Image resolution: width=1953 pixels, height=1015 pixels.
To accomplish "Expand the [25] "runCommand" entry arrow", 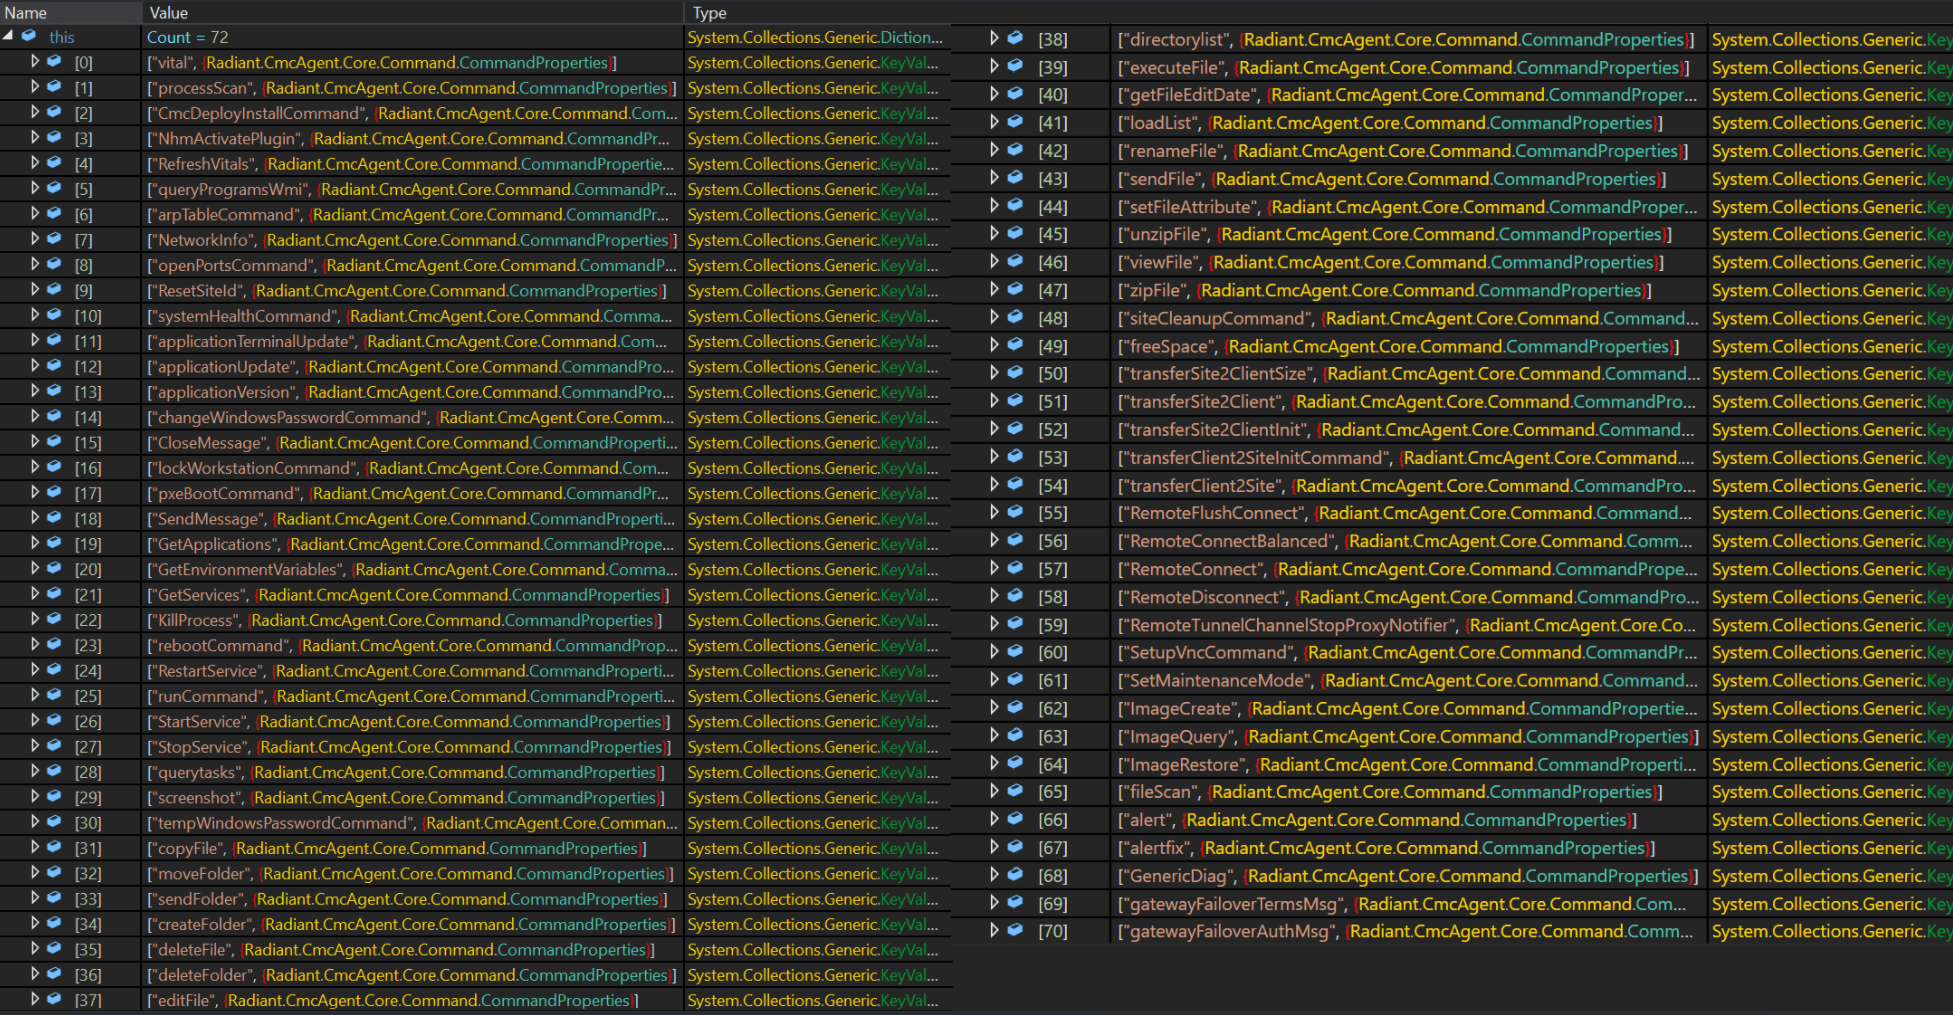I will click(35, 695).
